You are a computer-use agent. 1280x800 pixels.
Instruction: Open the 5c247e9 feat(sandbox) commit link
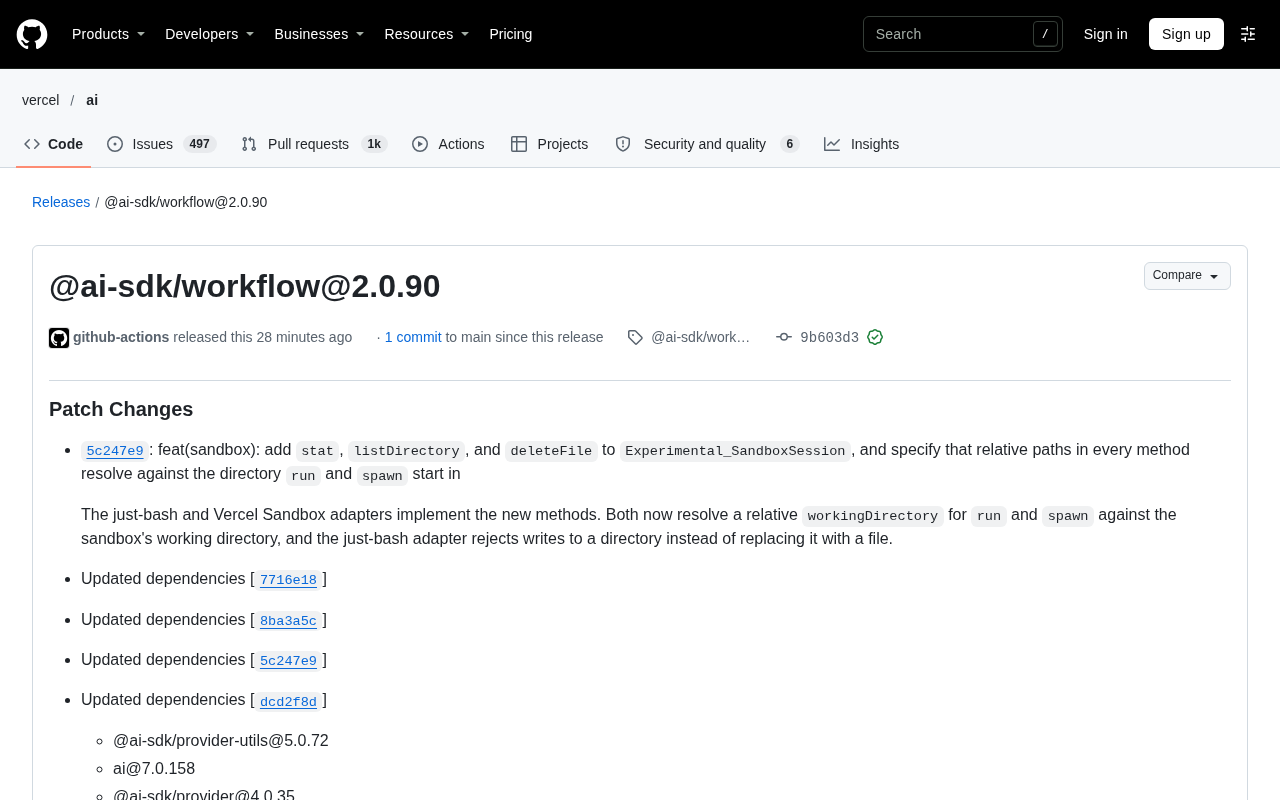tap(115, 451)
